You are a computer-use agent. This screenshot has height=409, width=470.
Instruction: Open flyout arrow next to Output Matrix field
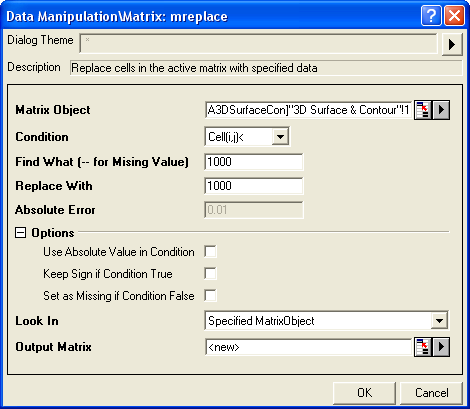click(x=441, y=347)
